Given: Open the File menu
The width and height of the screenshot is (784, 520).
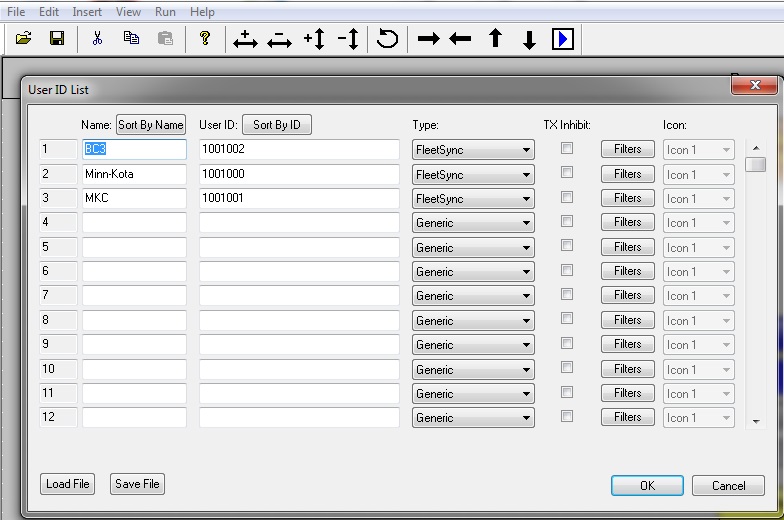Looking at the screenshot, I should point(16,12).
